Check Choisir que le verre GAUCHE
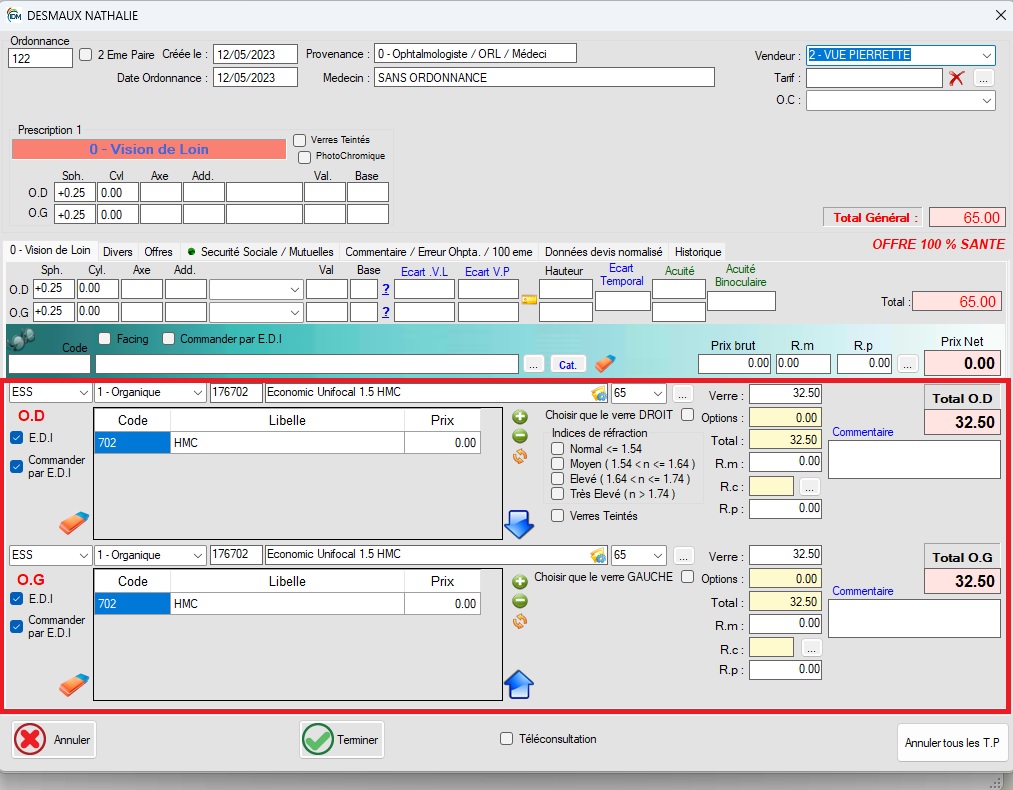The height and width of the screenshot is (790, 1013). (687, 576)
